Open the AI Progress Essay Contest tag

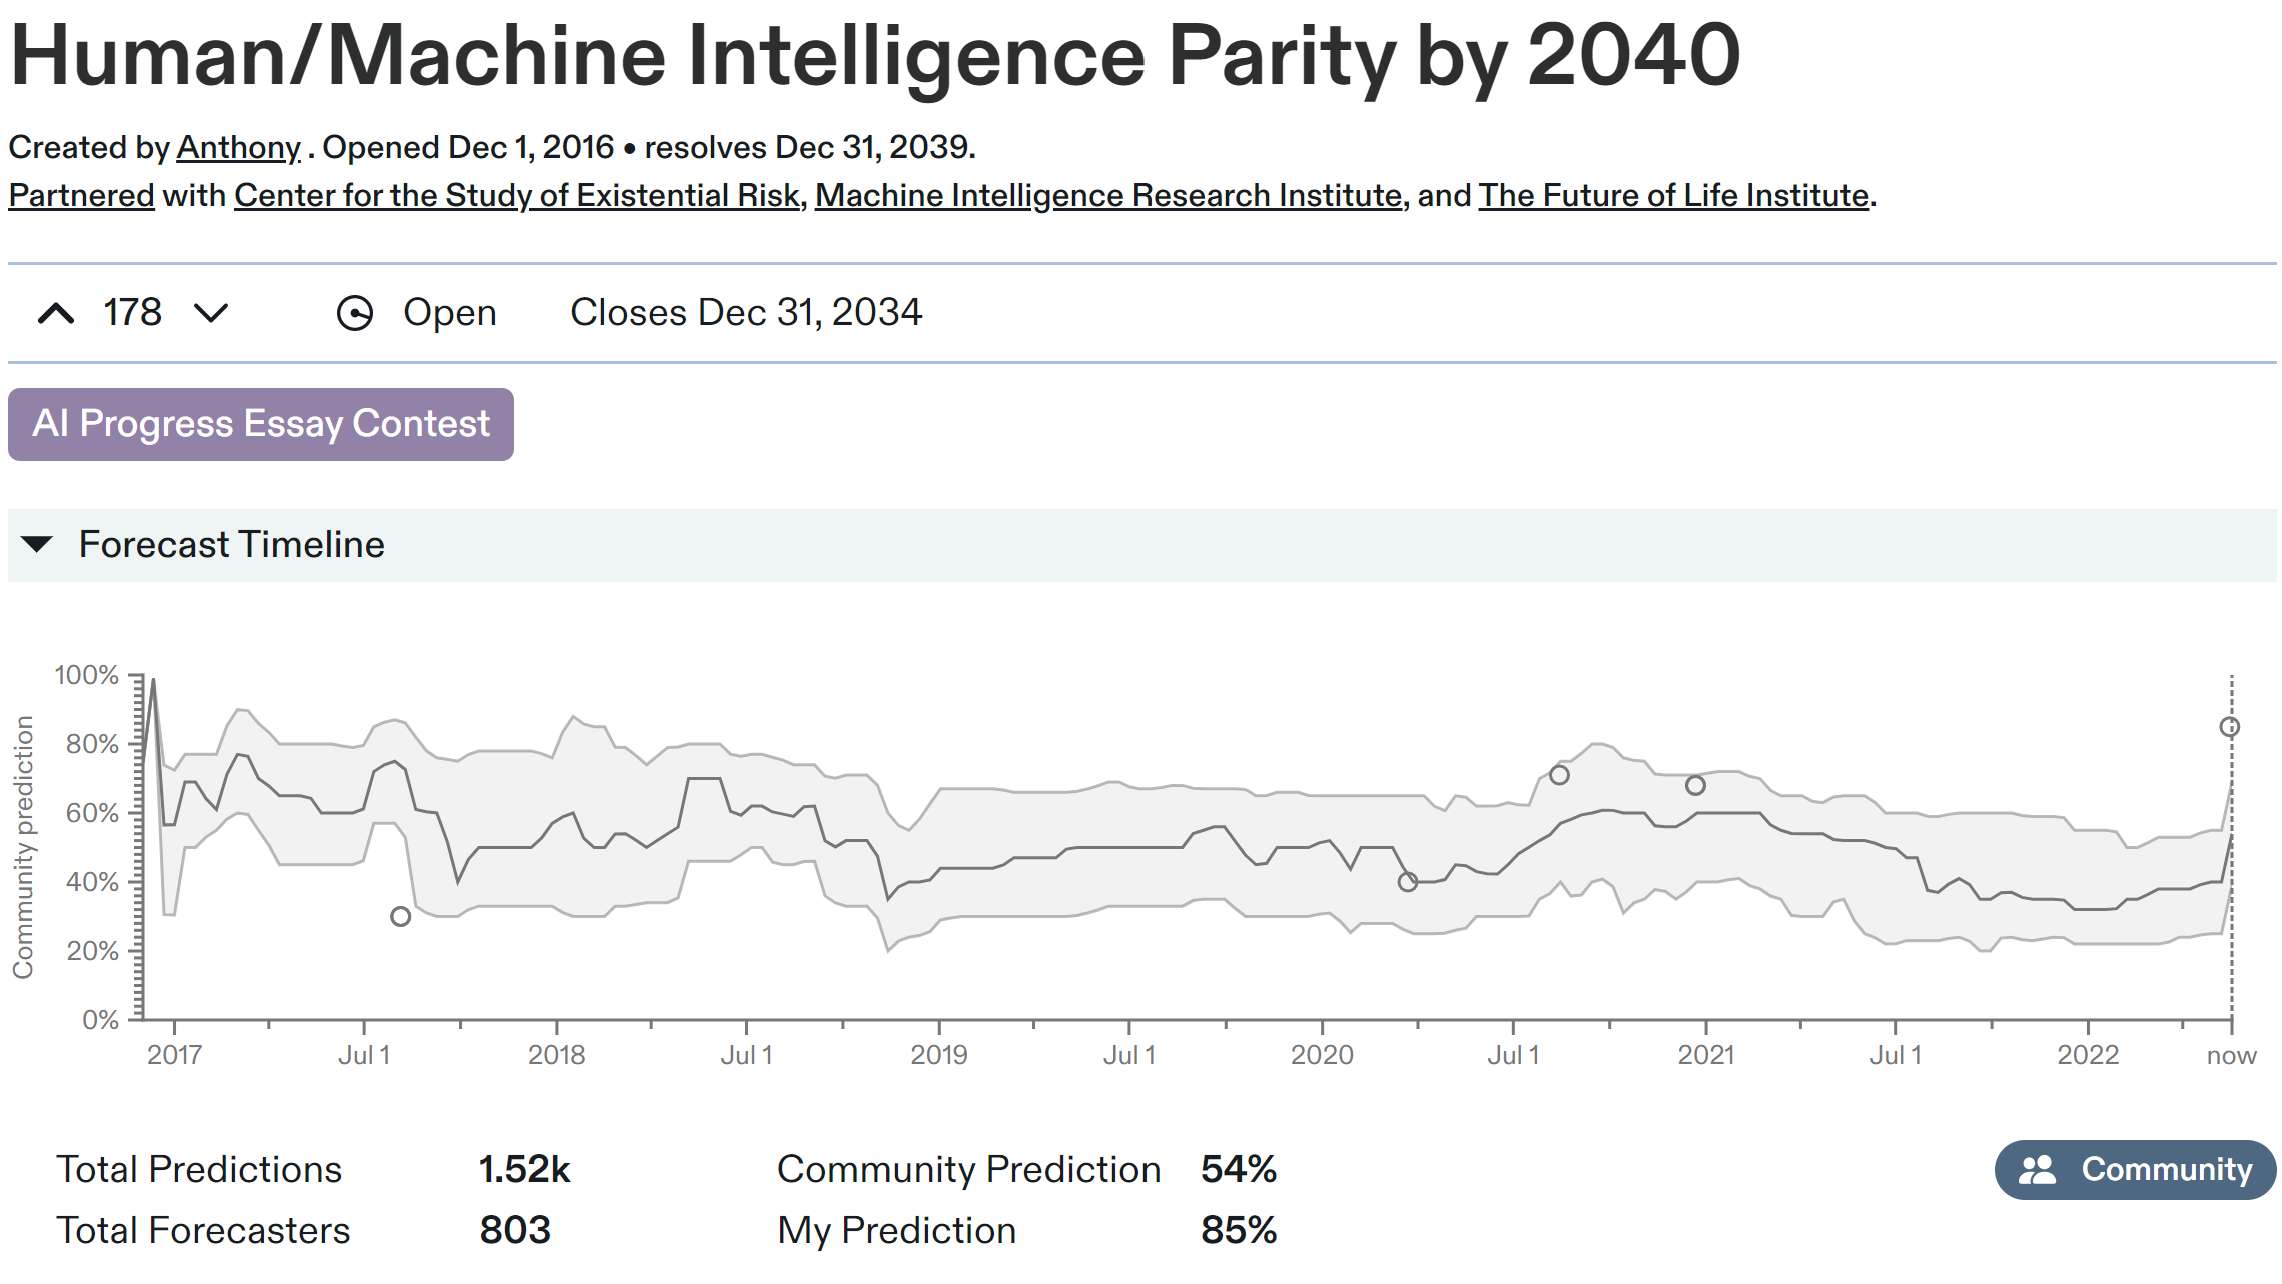(x=261, y=424)
